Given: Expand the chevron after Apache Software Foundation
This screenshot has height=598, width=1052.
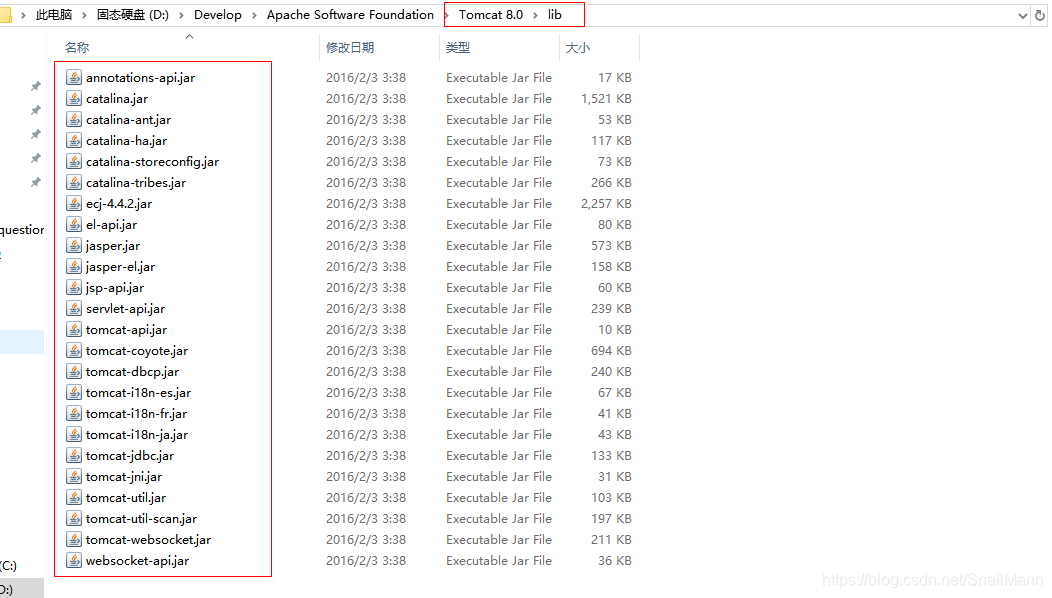Looking at the screenshot, I should click(x=446, y=15).
